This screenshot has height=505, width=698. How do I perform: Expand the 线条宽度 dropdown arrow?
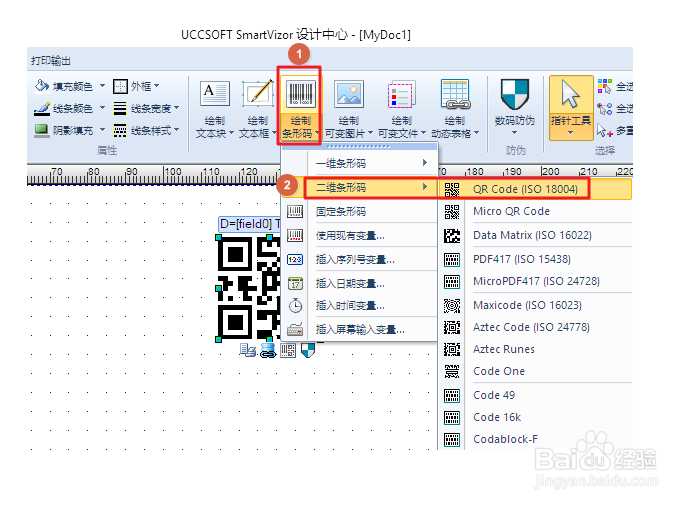(x=177, y=108)
